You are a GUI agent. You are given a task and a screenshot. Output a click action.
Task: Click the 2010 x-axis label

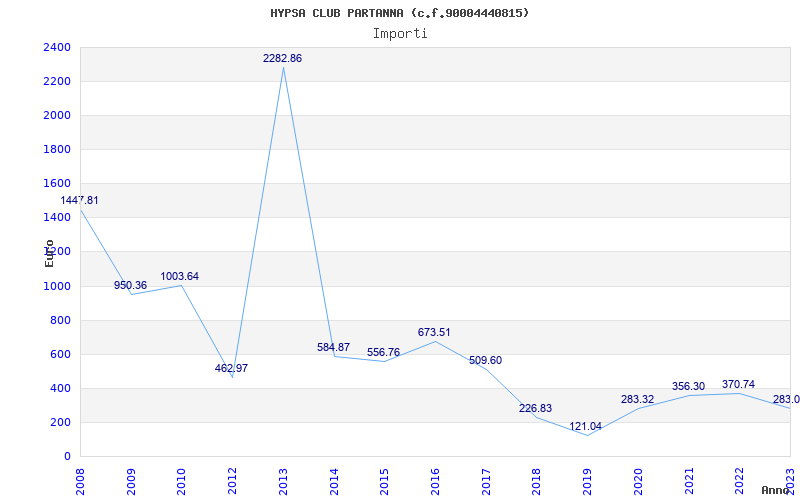[x=181, y=481]
